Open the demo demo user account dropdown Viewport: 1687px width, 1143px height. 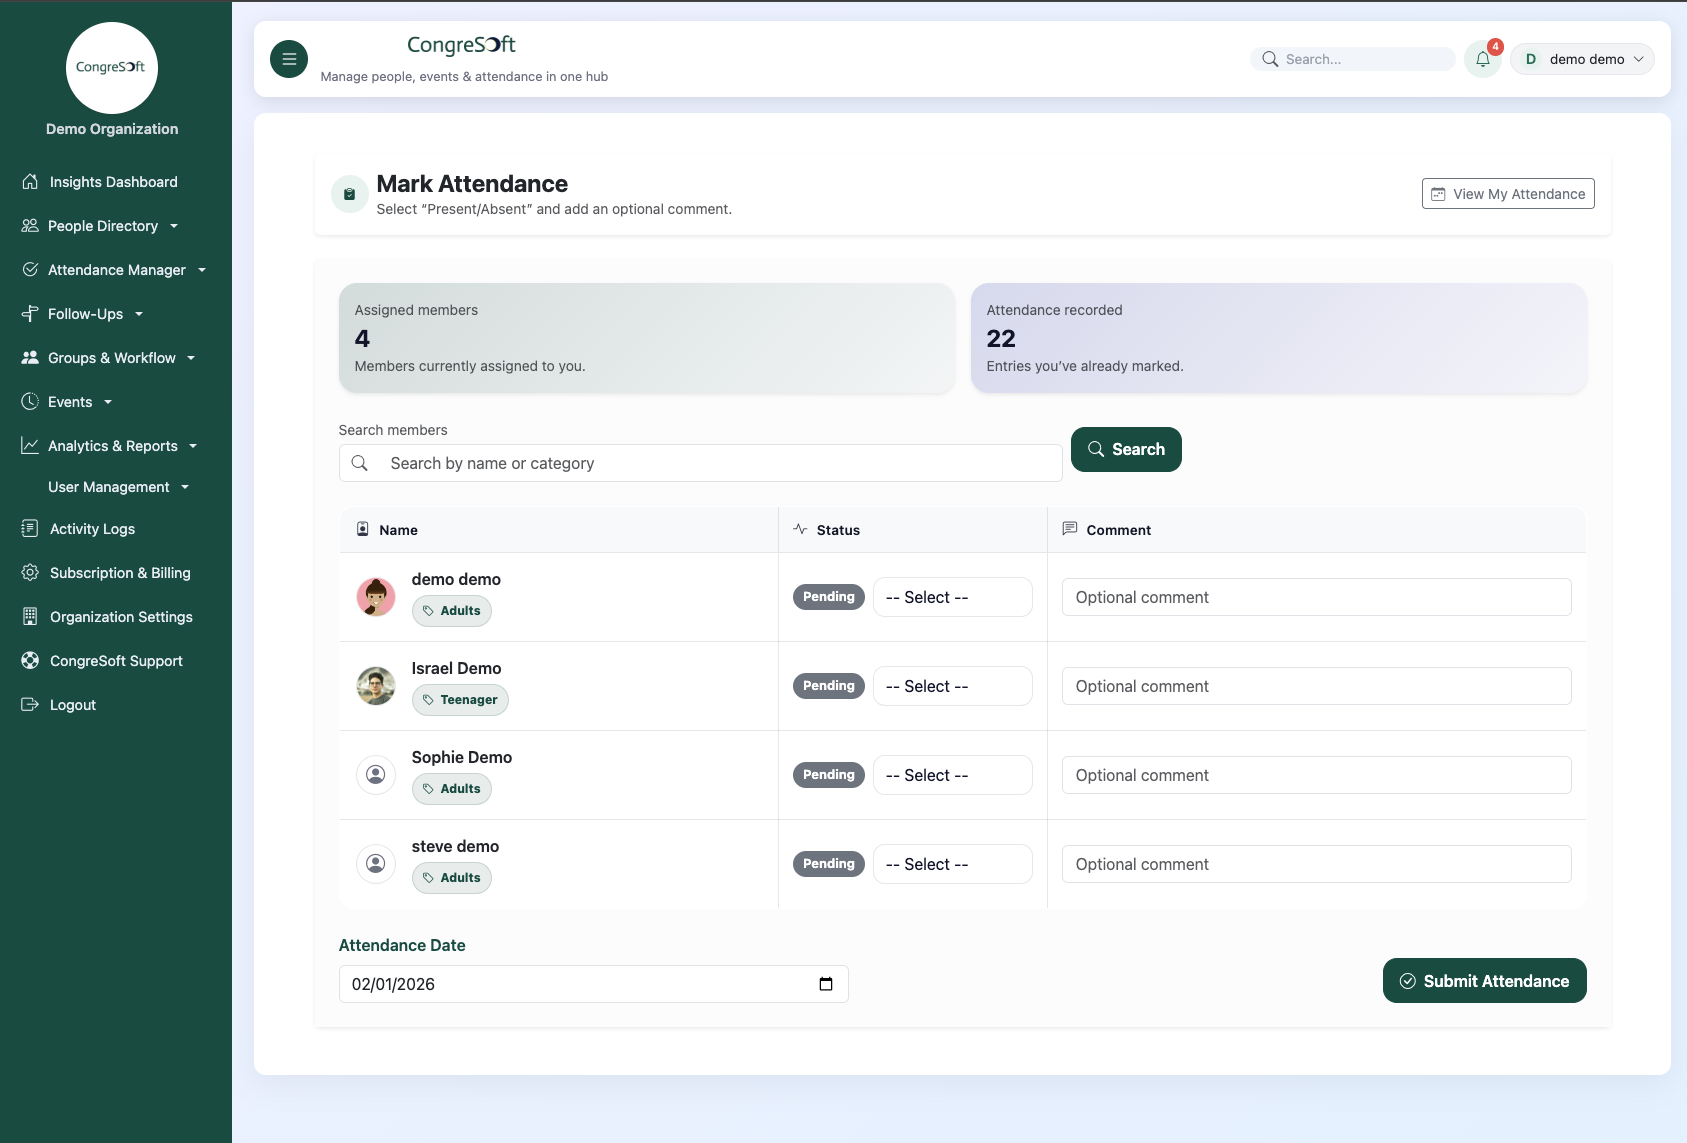click(x=1582, y=59)
